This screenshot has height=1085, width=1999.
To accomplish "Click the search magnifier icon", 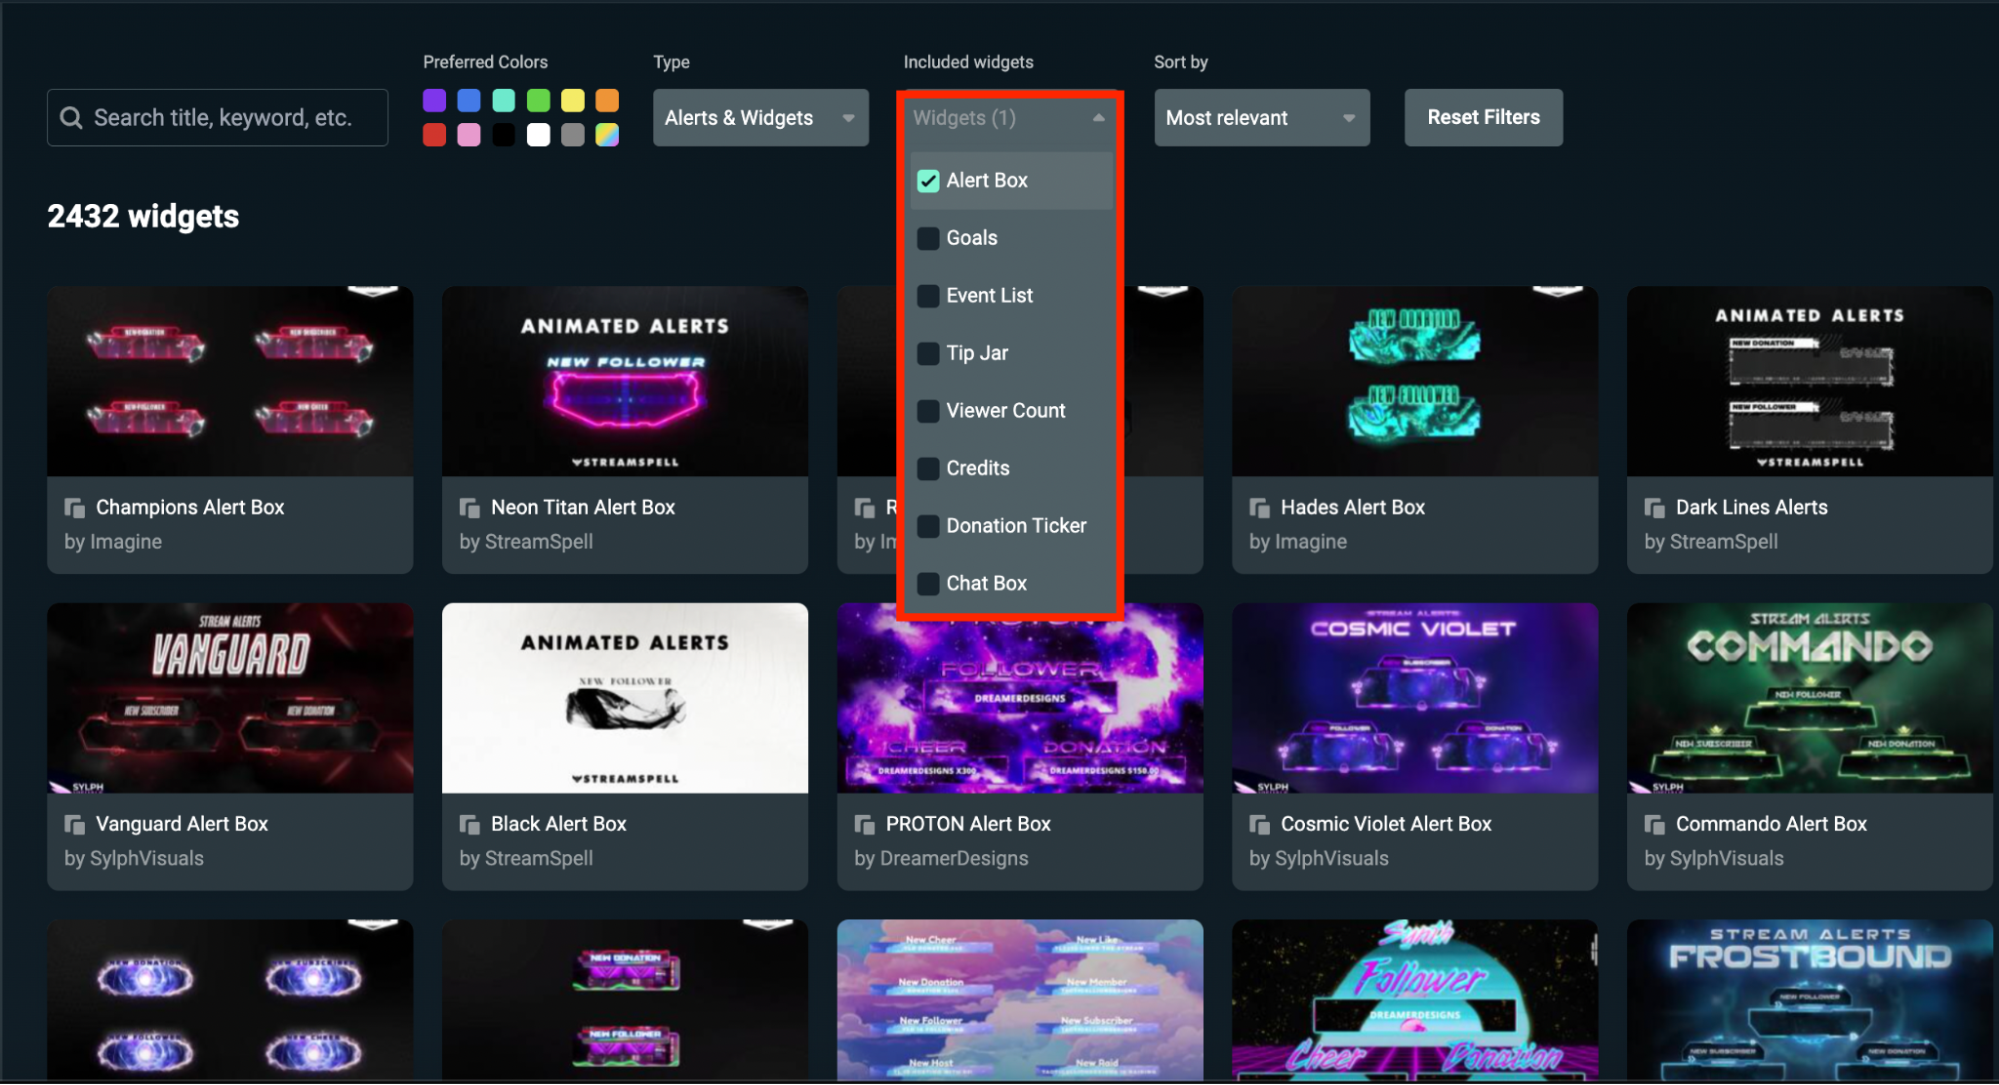I will click(x=71, y=117).
